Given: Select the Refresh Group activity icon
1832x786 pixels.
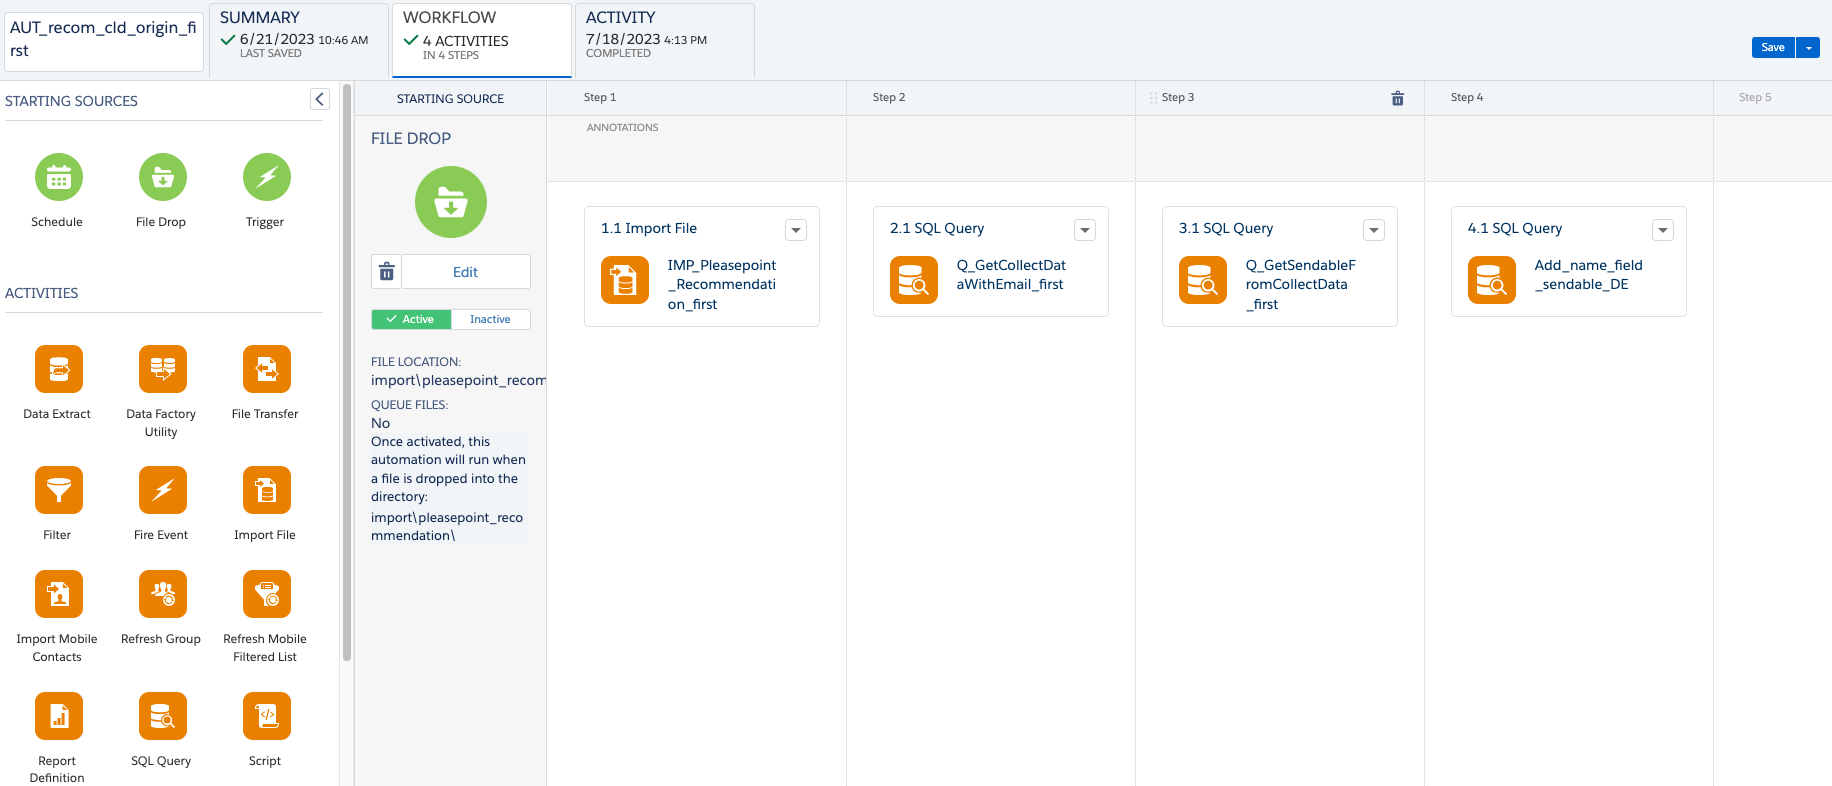Looking at the screenshot, I should 162,595.
